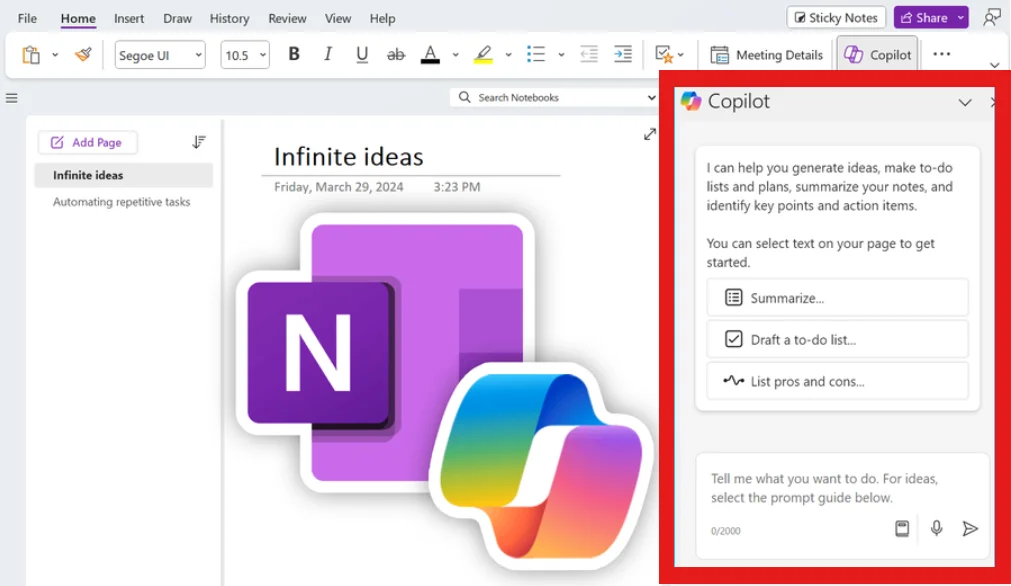Screen dimensions: 1011x586
Task: Select the Format Painter brush
Action: 83,55
